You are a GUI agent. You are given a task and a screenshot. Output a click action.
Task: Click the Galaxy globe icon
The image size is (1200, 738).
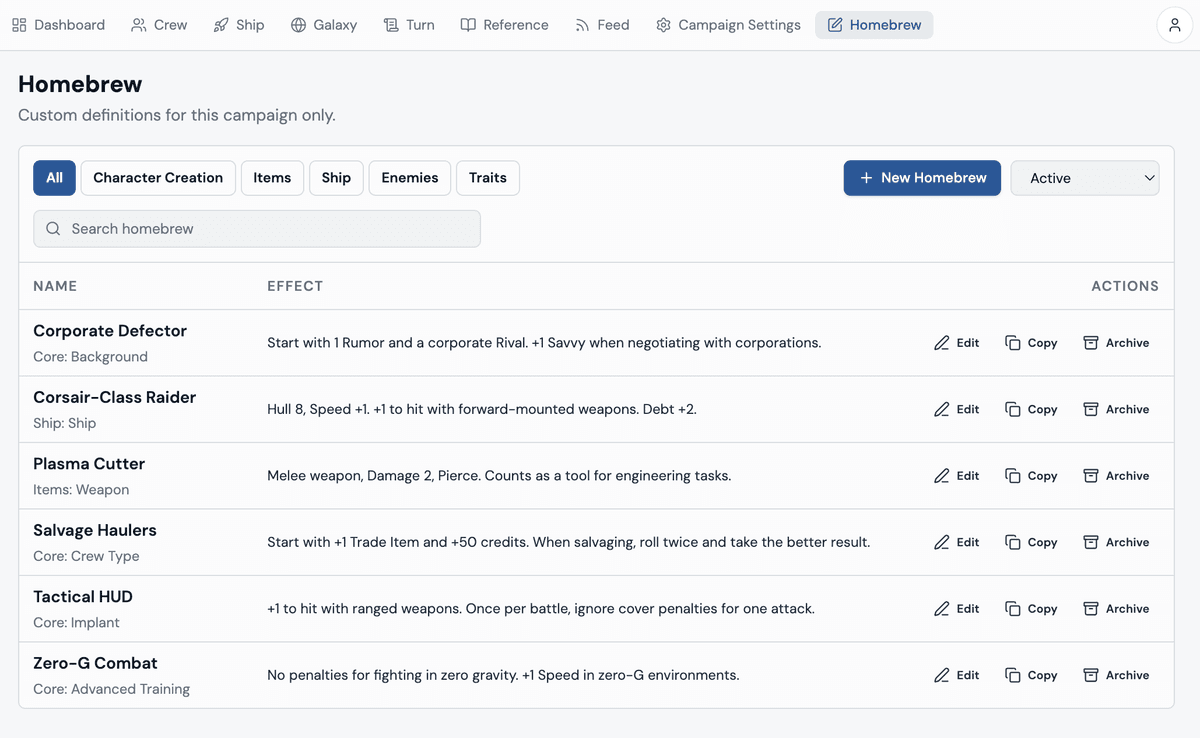(298, 25)
